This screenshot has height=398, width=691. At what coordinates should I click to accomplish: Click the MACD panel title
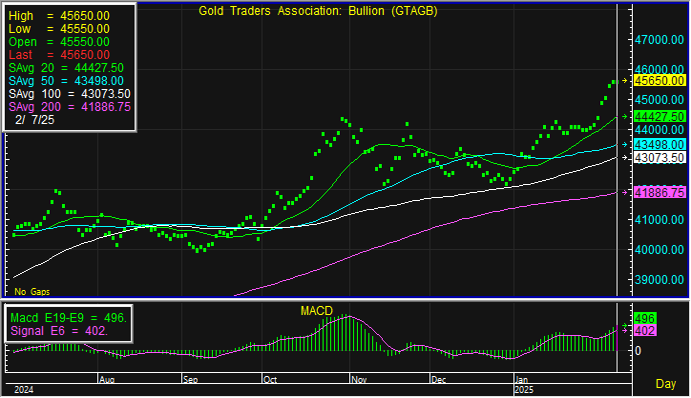pyautogui.click(x=316, y=311)
